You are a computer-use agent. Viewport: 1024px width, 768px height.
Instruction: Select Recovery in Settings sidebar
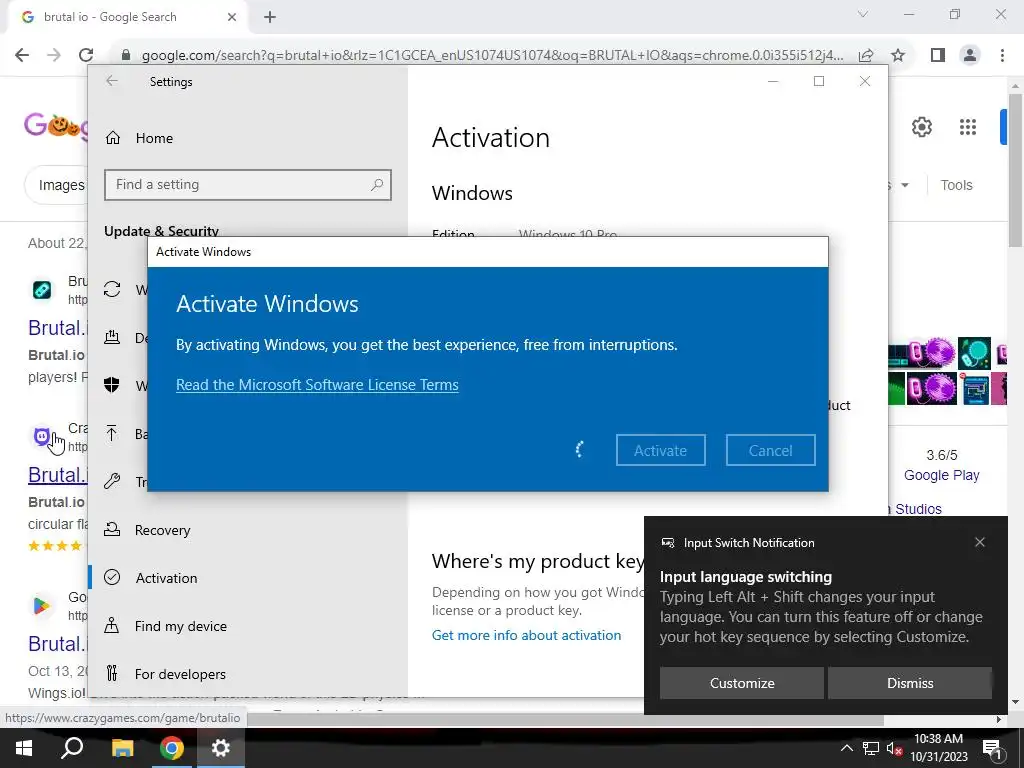point(162,530)
